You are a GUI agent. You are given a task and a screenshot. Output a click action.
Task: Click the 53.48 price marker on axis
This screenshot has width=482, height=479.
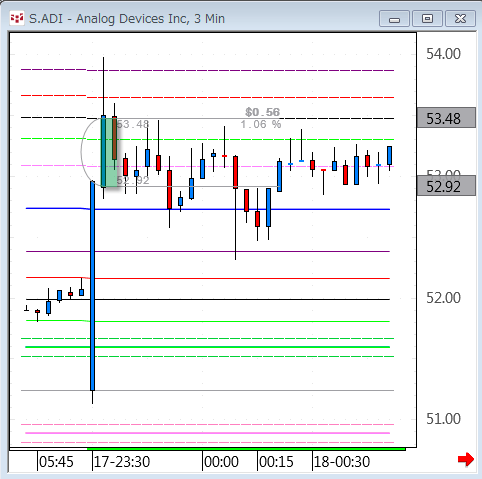point(446,118)
